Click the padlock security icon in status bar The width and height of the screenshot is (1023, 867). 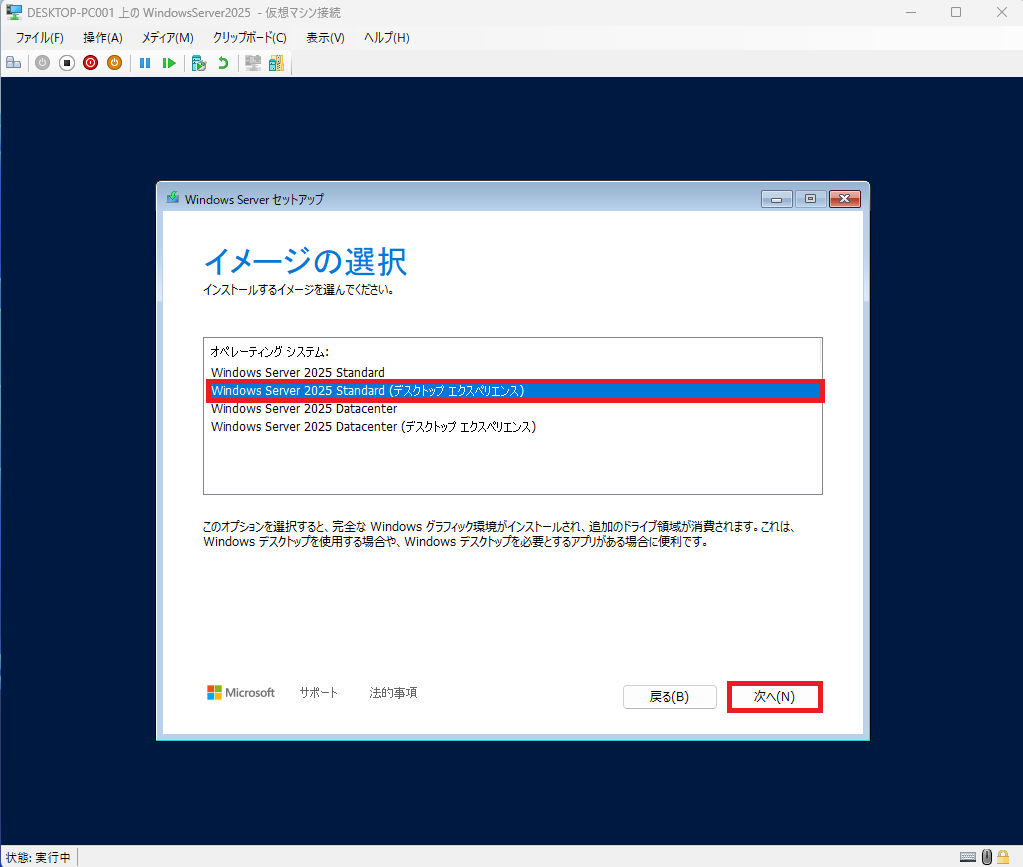pyautogui.click(x=1003, y=857)
